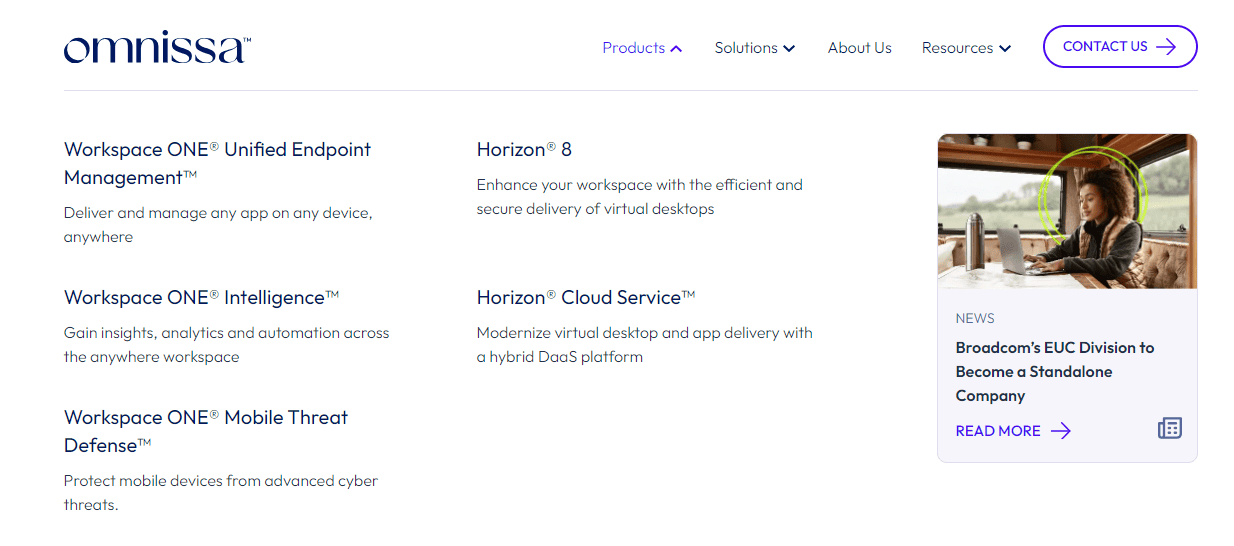
Task: Click the arrow icon beside Read More
Action: pos(1061,431)
